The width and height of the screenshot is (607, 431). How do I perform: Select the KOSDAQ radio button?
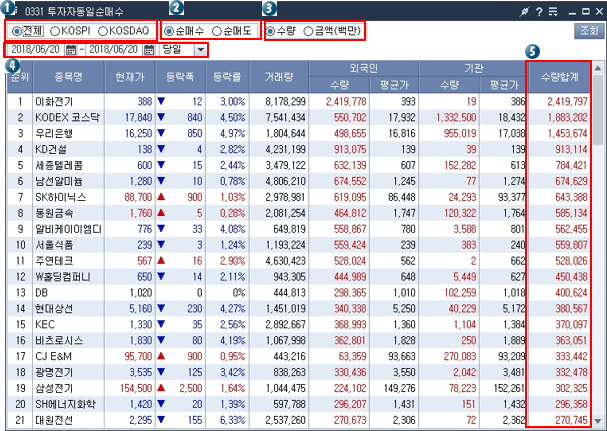[103, 31]
